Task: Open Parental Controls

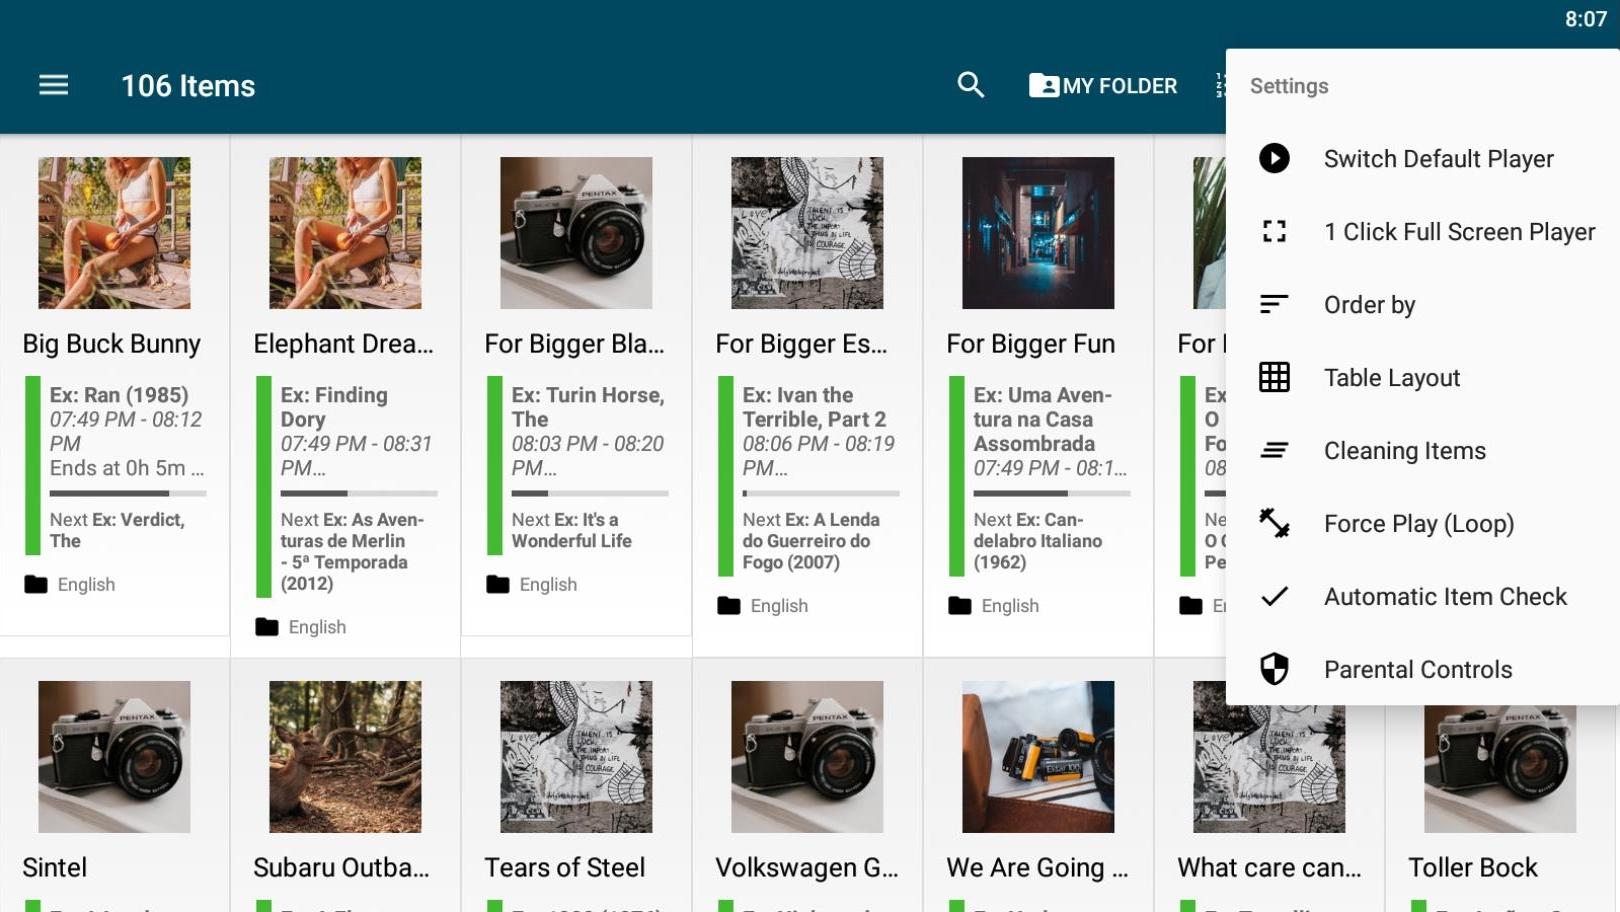Action: pos(1422,669)
